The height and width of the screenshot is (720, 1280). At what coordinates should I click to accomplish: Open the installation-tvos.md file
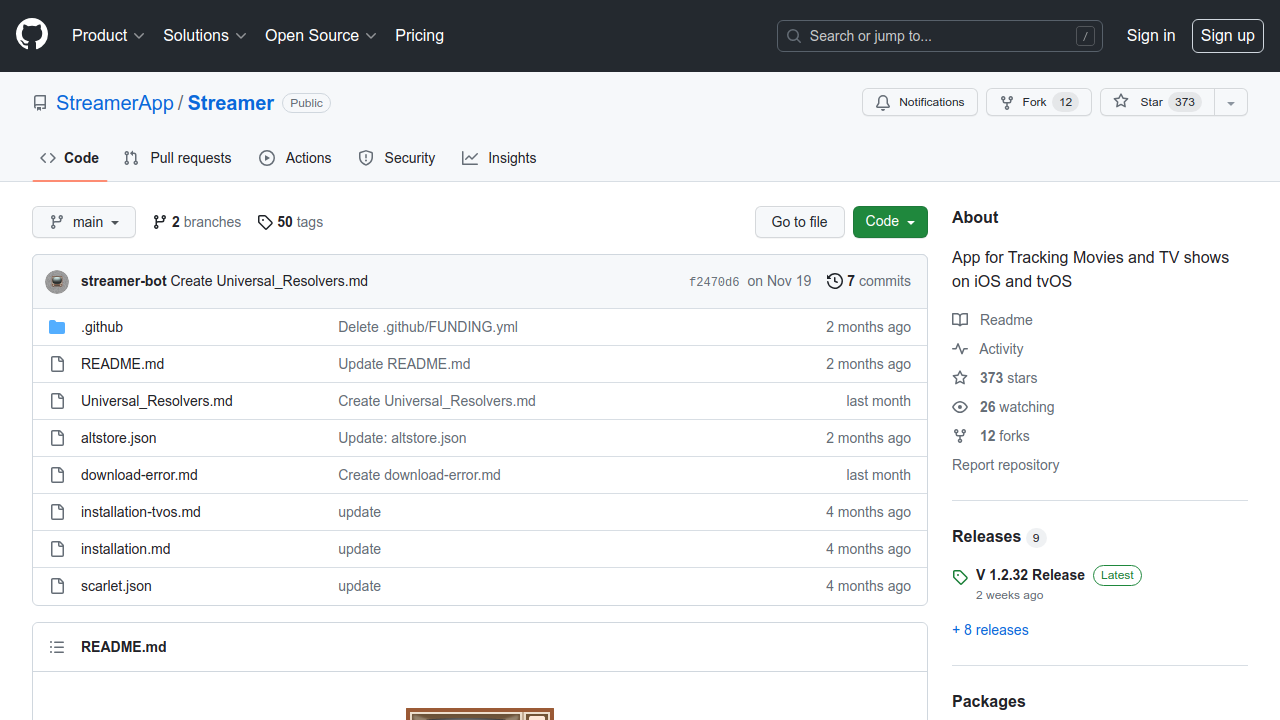[141, 512]
